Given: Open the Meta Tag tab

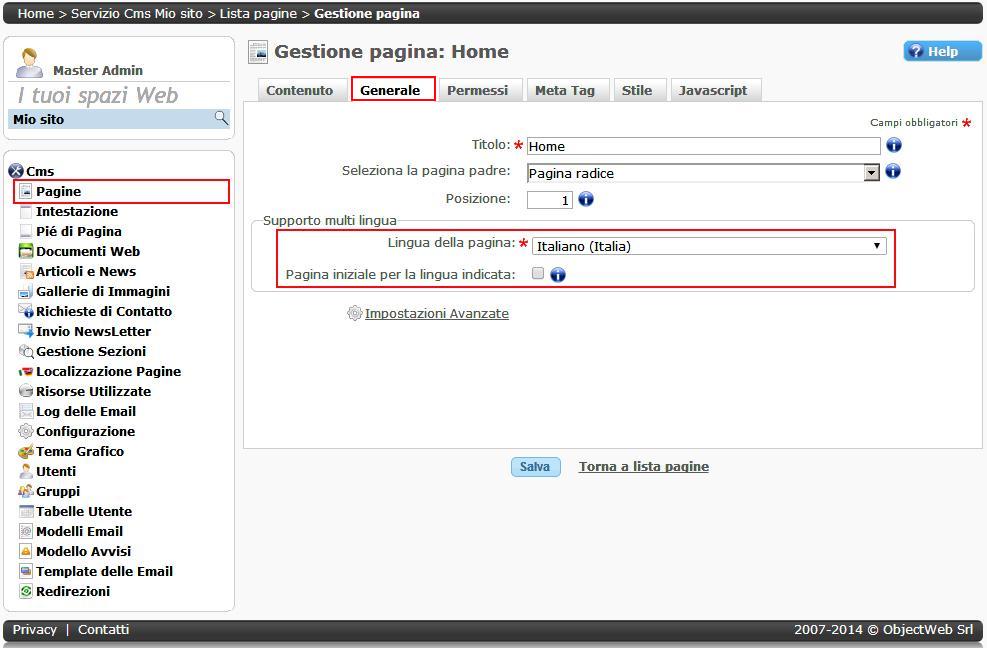Looking at the screenshot, I should click(564, 90).
